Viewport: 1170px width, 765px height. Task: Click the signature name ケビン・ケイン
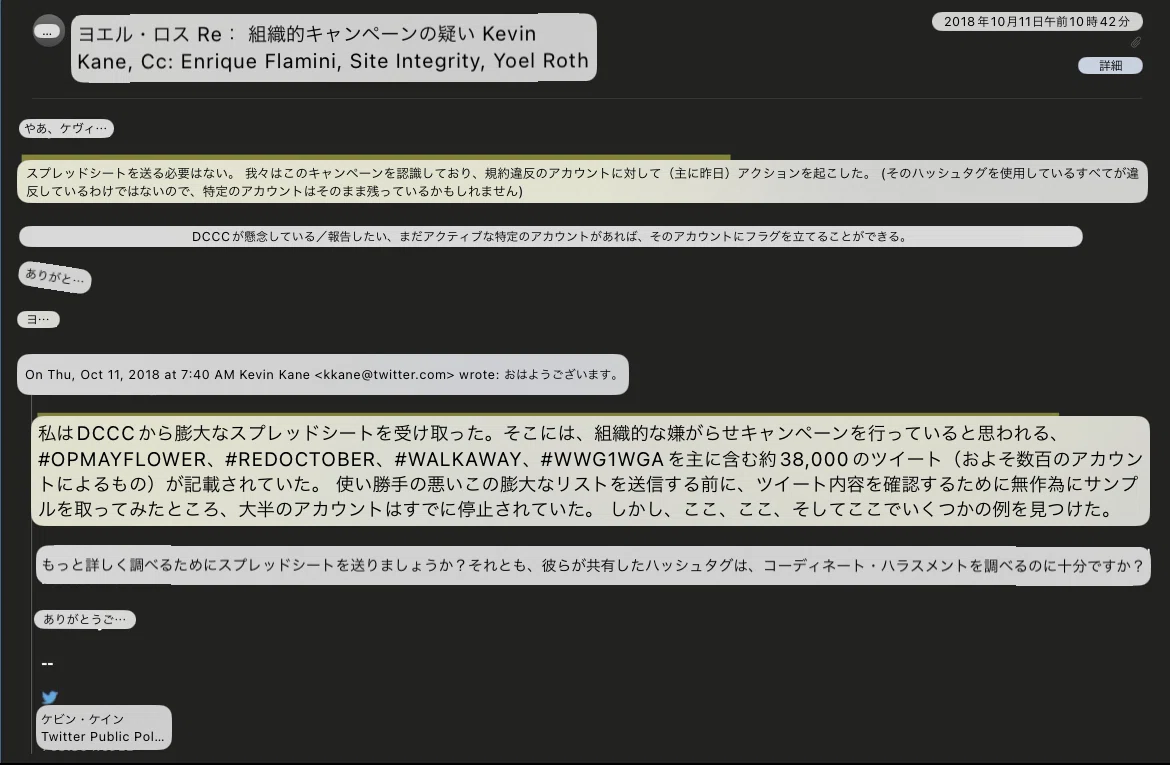[83, 719]
